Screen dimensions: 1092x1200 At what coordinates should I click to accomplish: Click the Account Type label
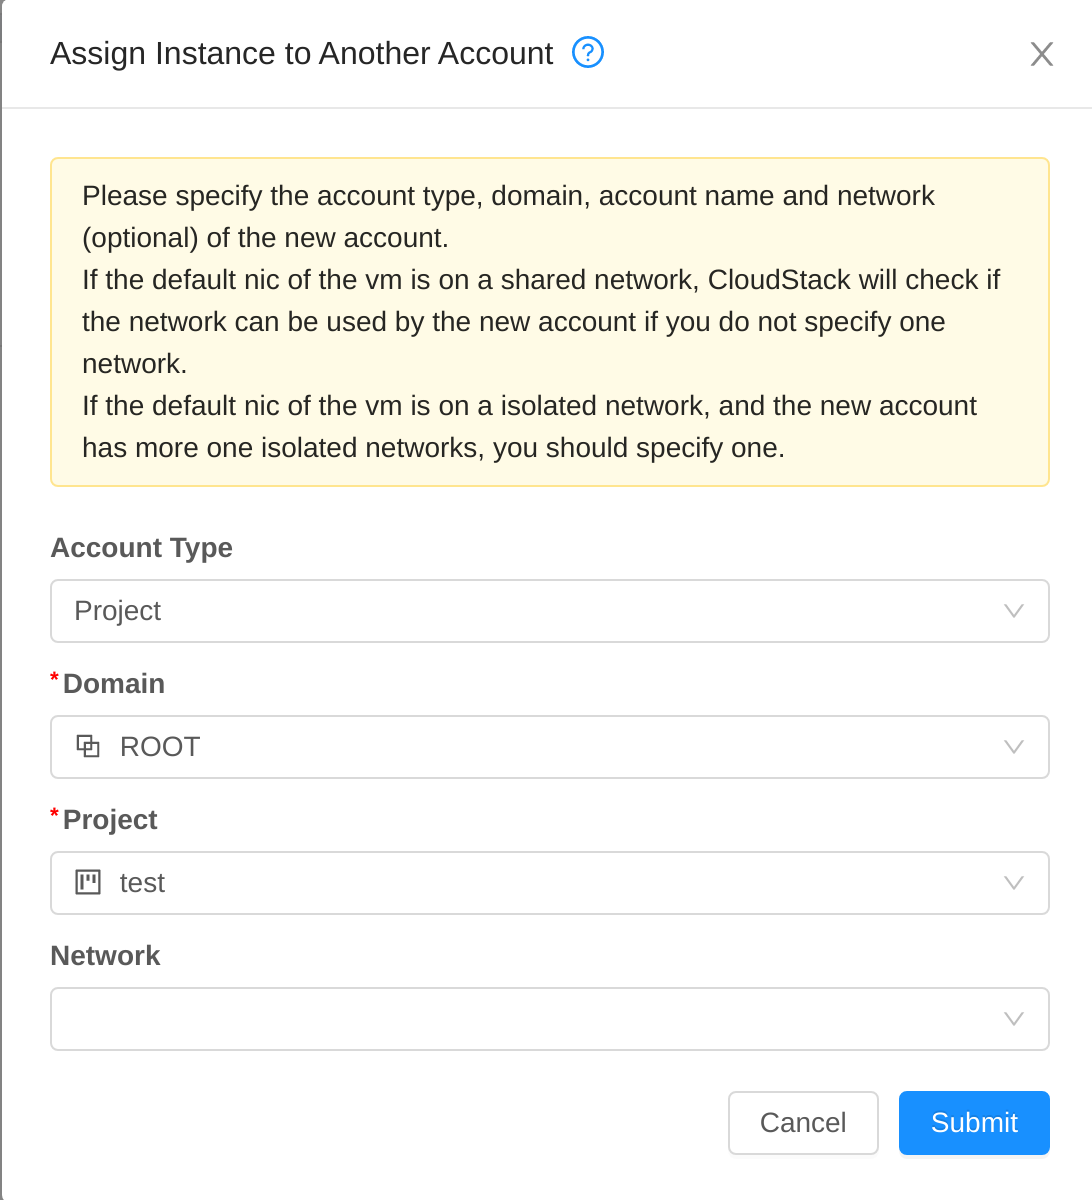click(x=141, y=547)
